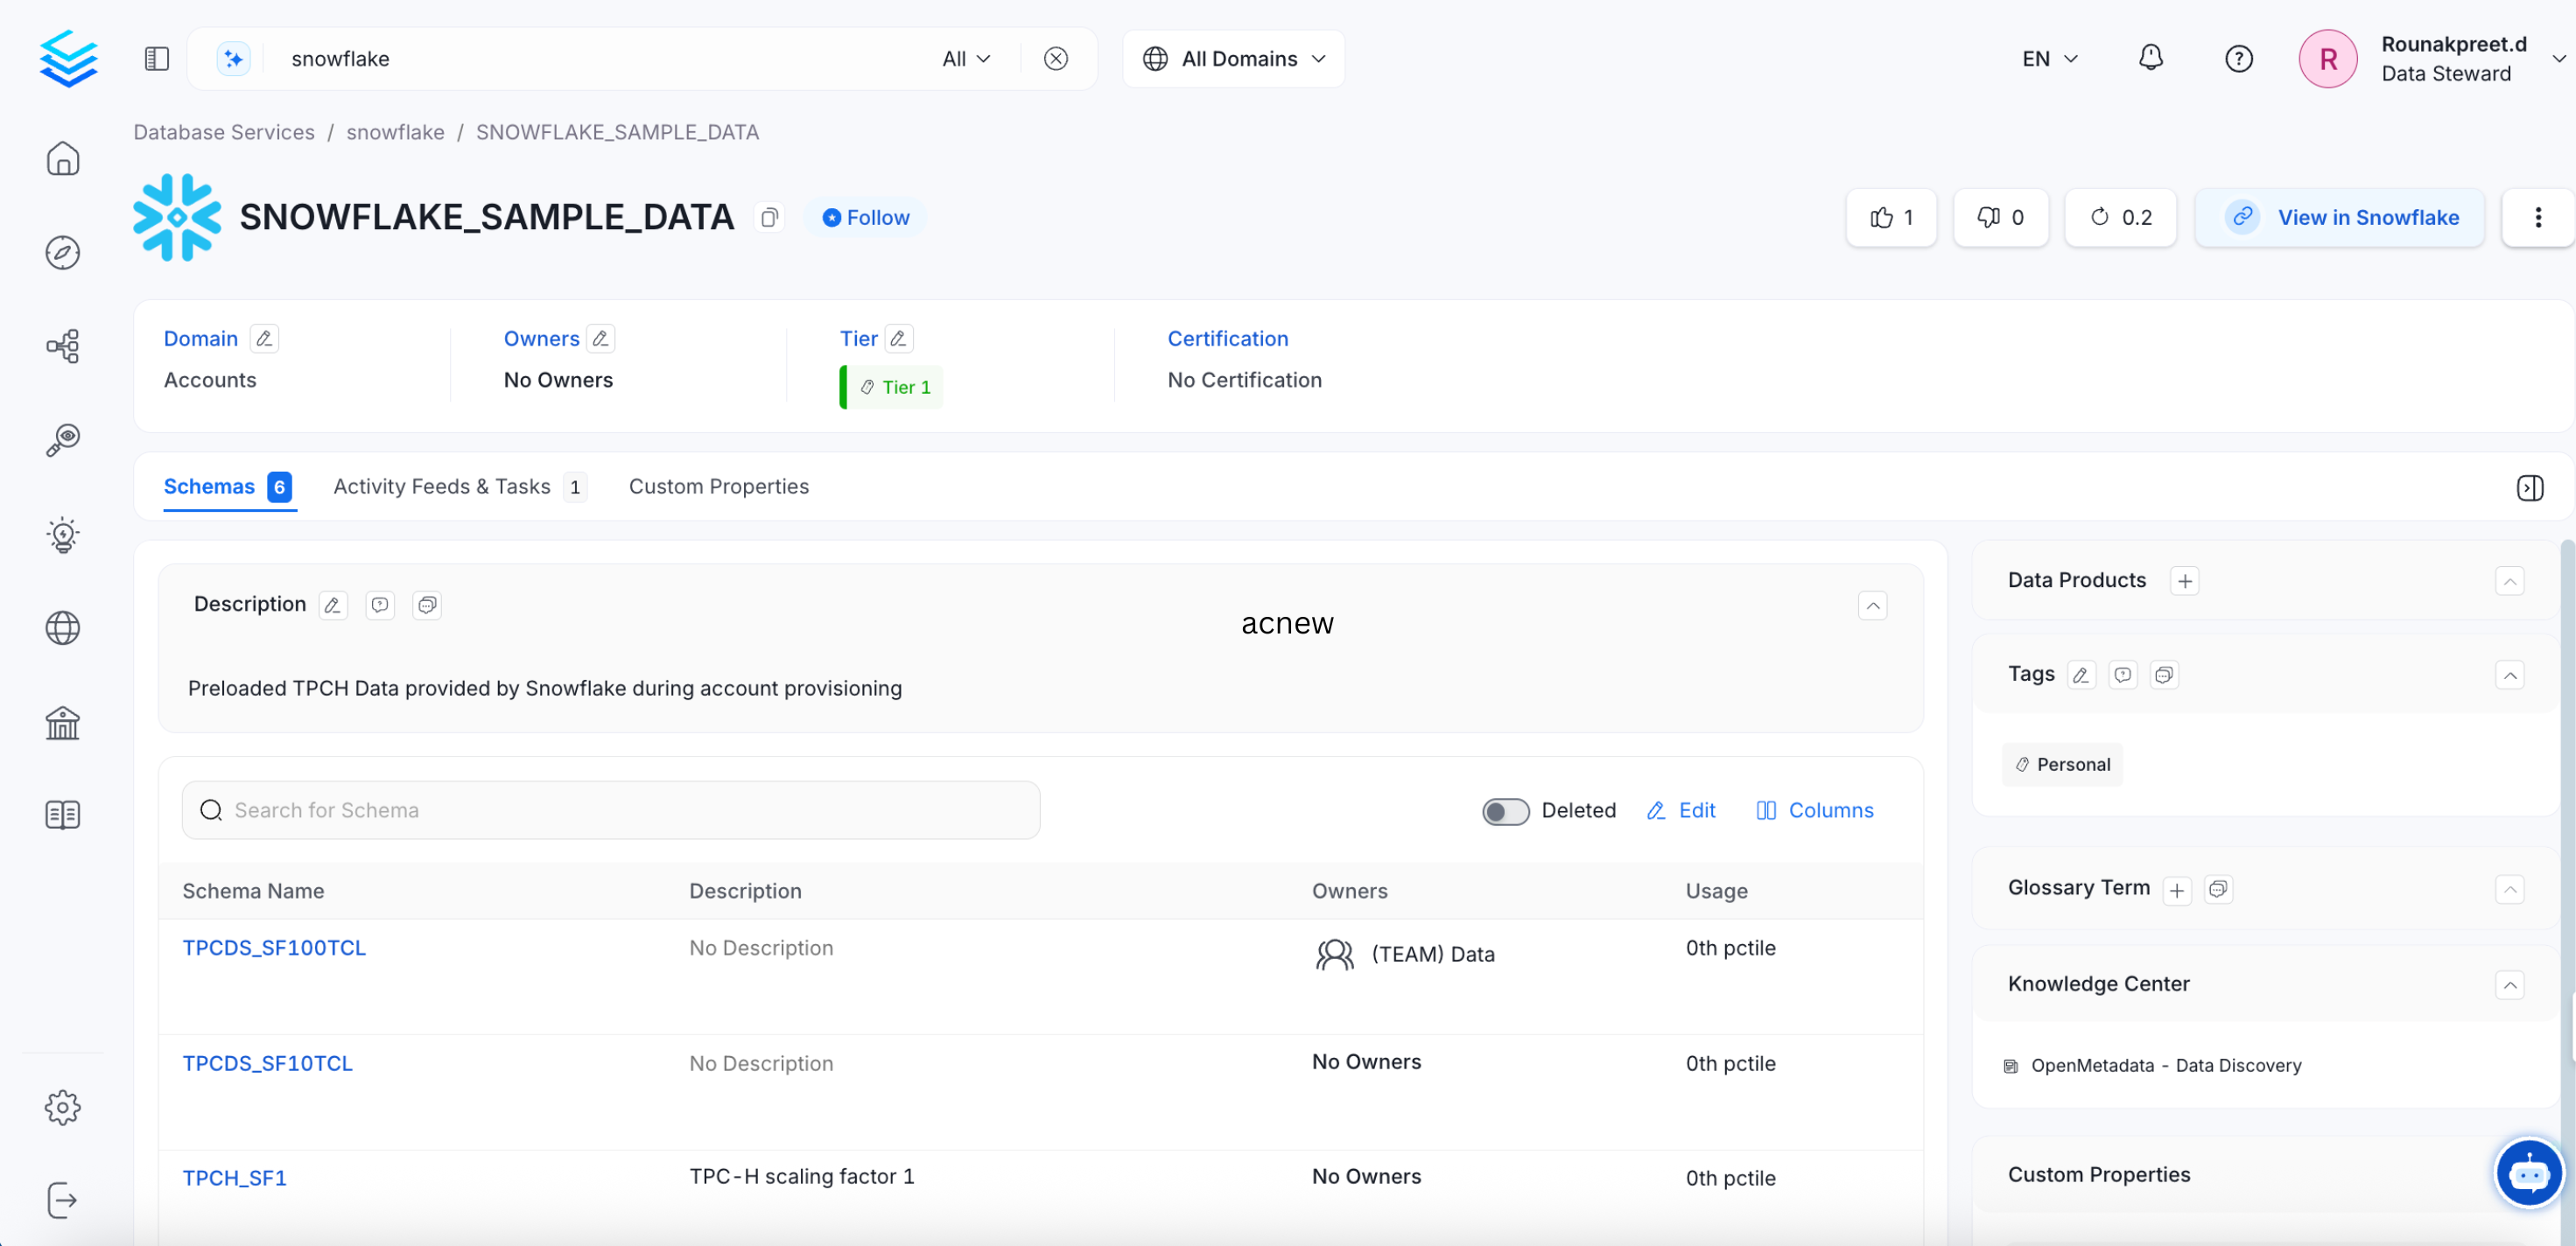Open the All Domains dropdown
This screenshot has height=1246, width=2576.
(x=1233, y=58)
